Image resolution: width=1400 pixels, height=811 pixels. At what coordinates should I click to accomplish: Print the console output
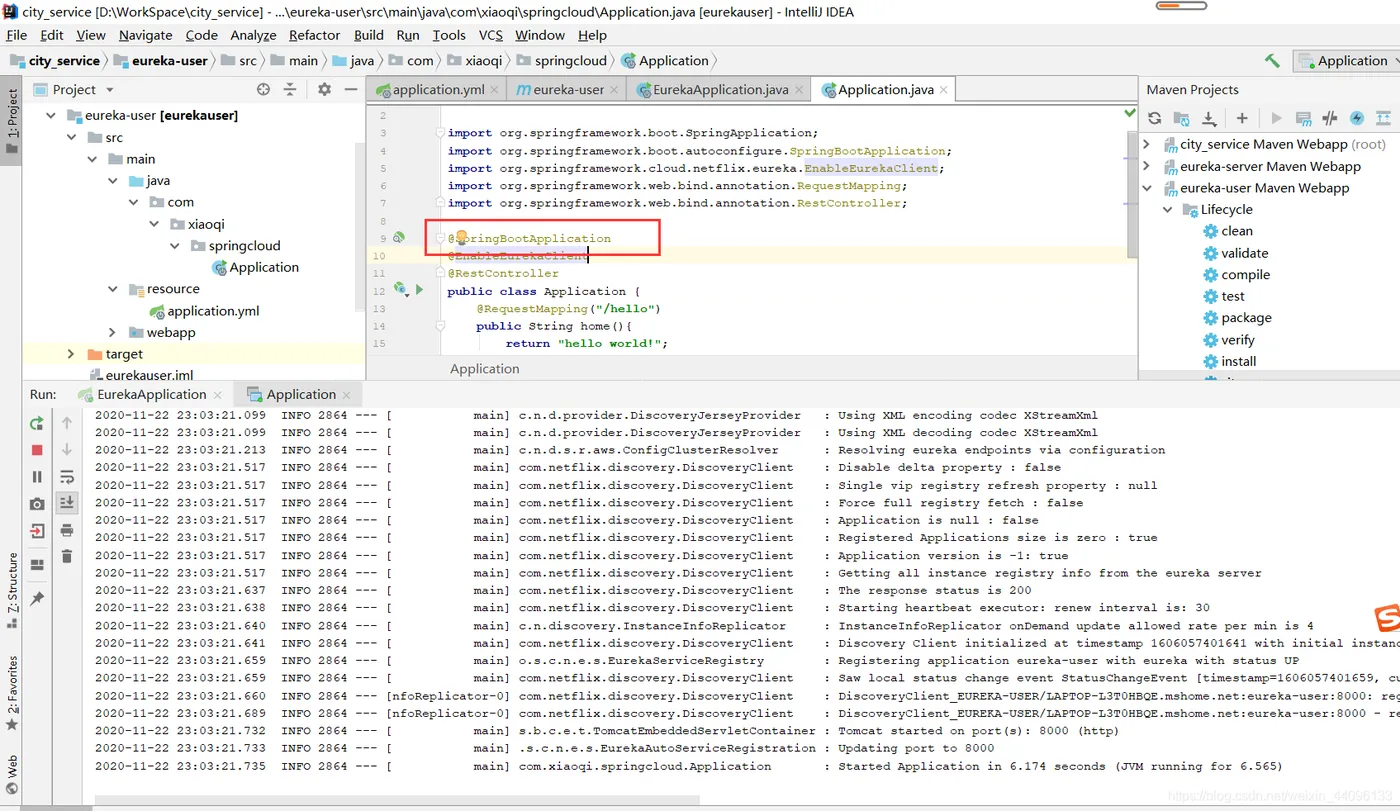point(67,530)
